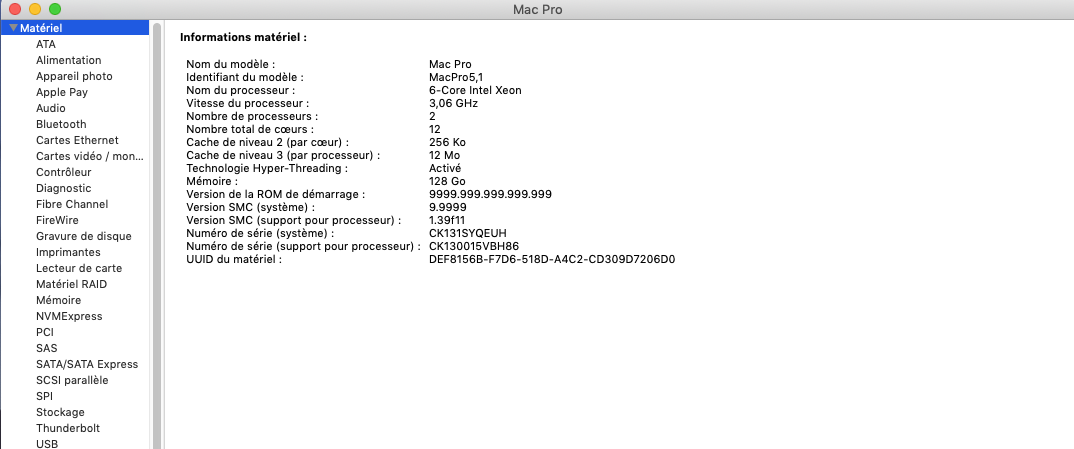Select Imprimantes in the sidebar
Screen dimensions: 1074x449
68,252
